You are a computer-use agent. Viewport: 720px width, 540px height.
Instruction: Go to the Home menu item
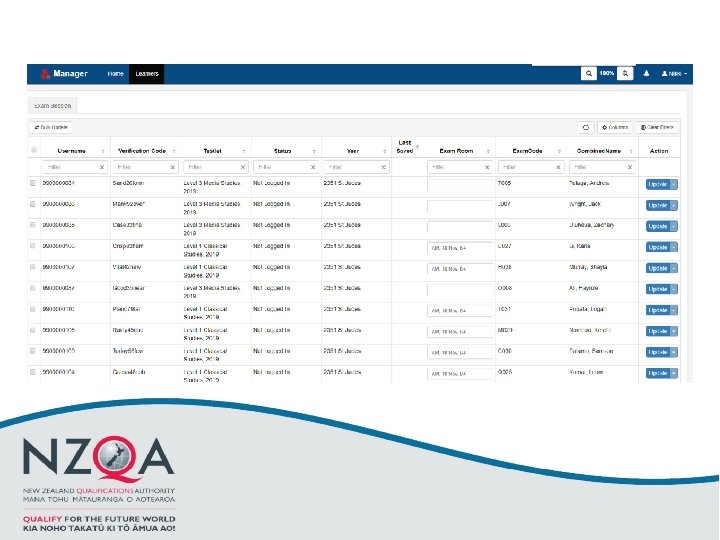click(x=115, y=73)
